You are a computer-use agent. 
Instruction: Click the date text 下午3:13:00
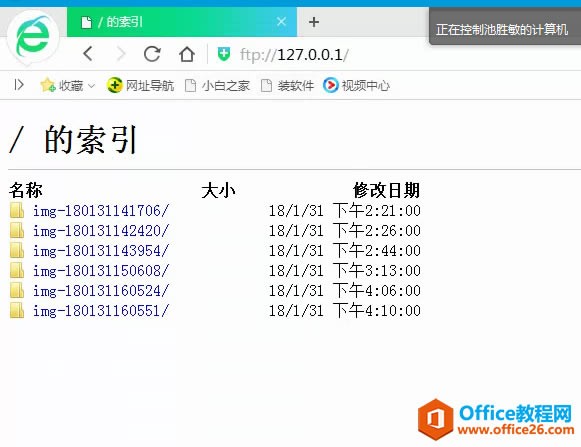click(376, 271)
